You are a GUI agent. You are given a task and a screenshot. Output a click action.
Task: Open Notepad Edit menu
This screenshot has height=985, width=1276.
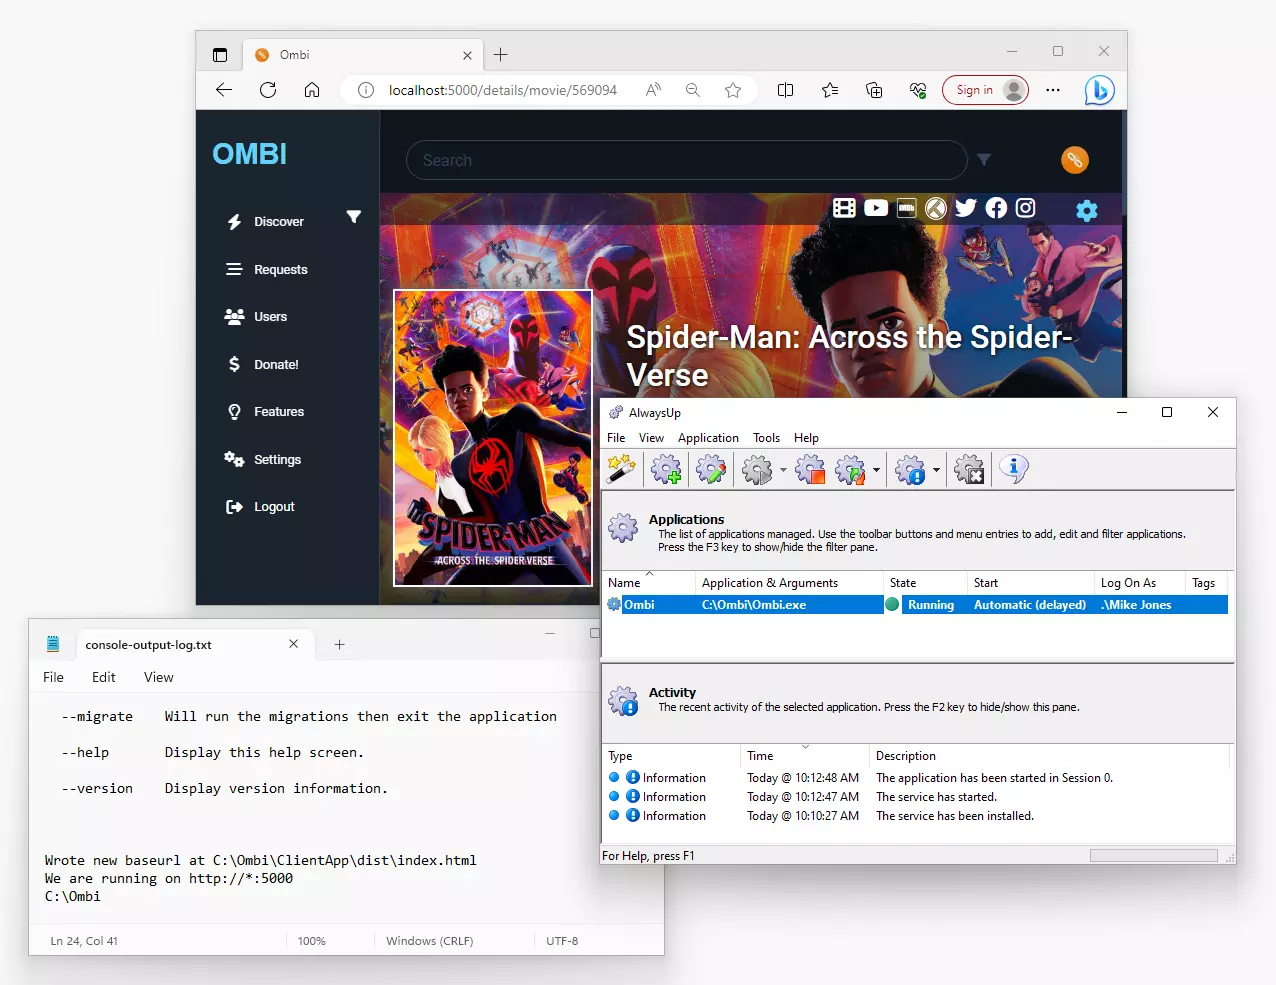point(104,678)
